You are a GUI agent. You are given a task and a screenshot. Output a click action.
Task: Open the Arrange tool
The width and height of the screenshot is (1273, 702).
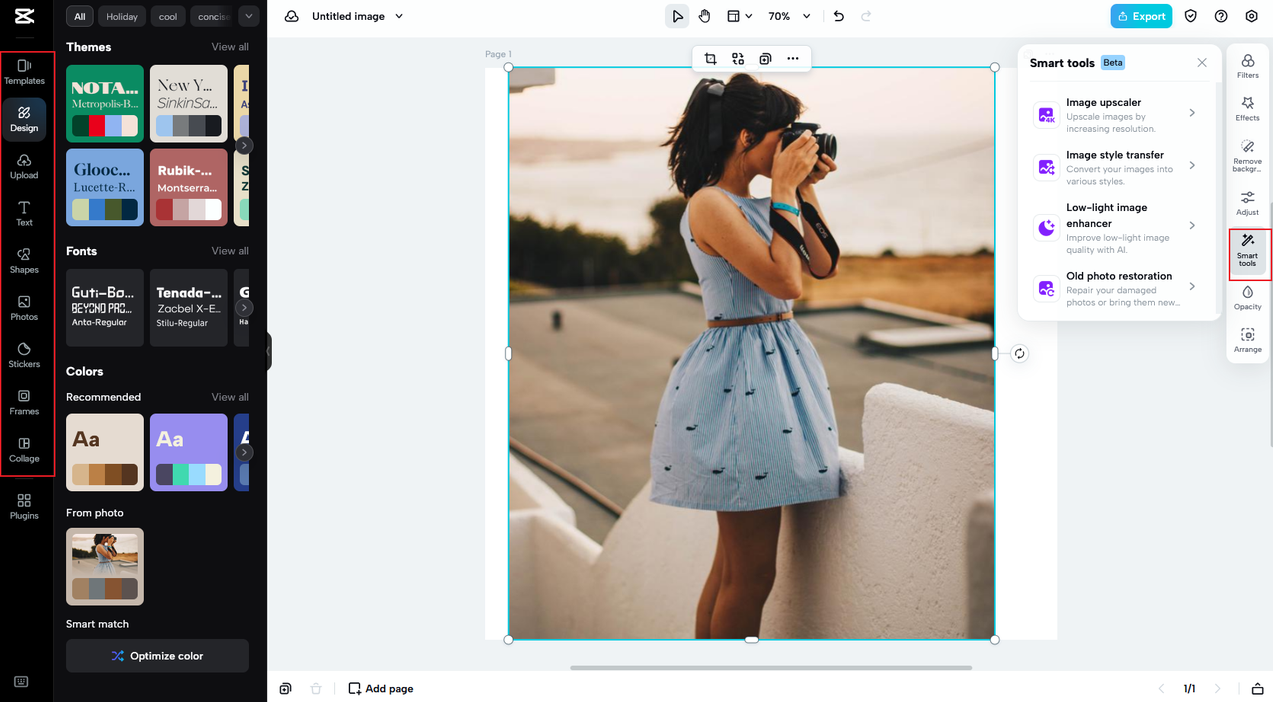point(1247,341)
